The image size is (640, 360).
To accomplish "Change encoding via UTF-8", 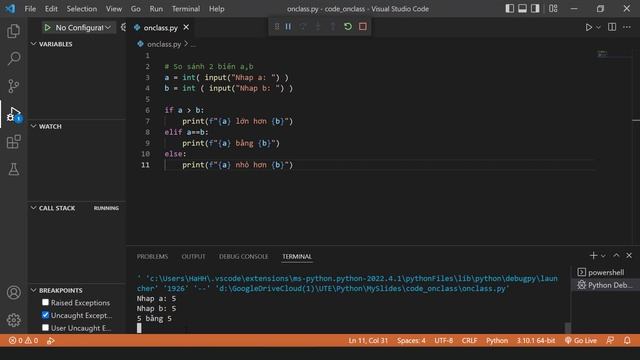I will click(x=444, y=340).
